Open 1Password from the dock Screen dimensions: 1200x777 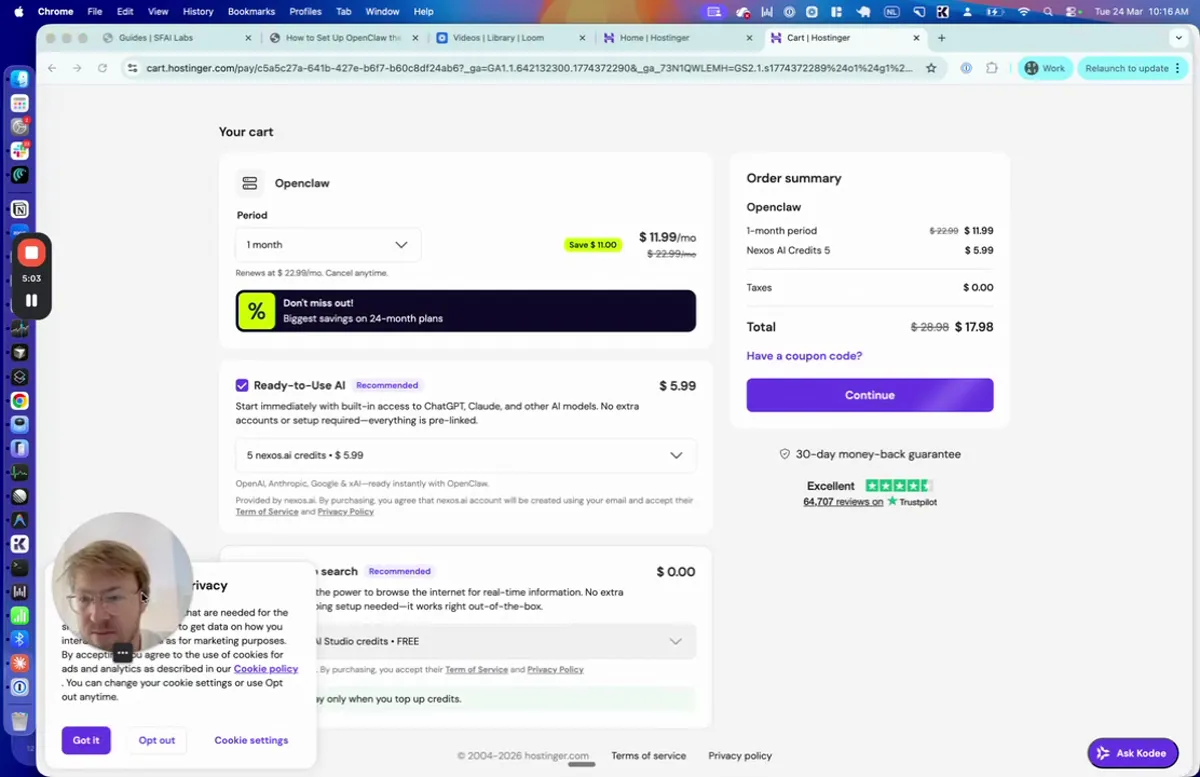pyautogui.click(x=19, y=687)
